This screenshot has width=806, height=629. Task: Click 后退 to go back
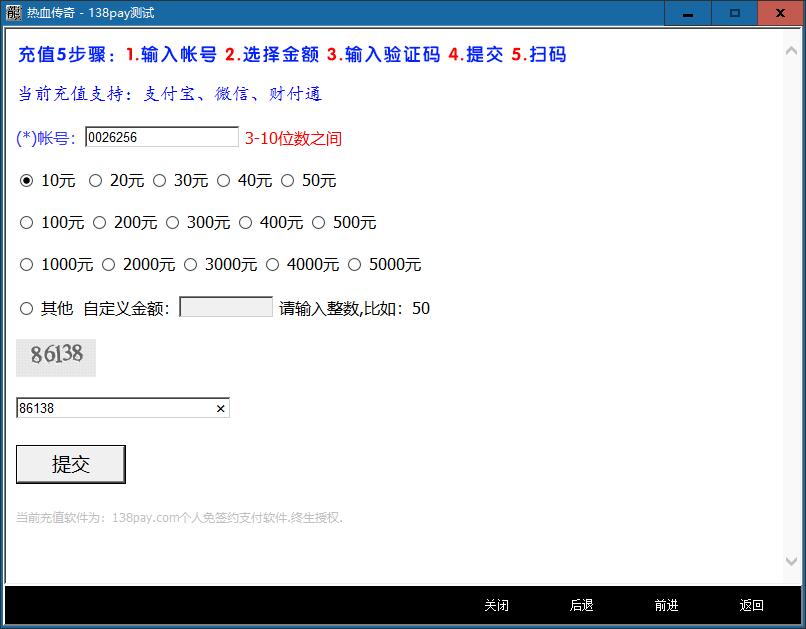581,605
